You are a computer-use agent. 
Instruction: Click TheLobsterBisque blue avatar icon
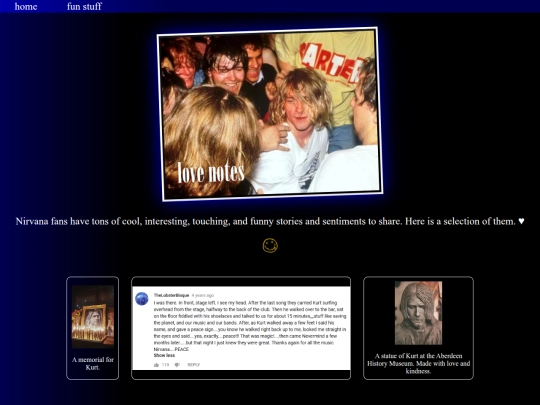coord(142,298)
